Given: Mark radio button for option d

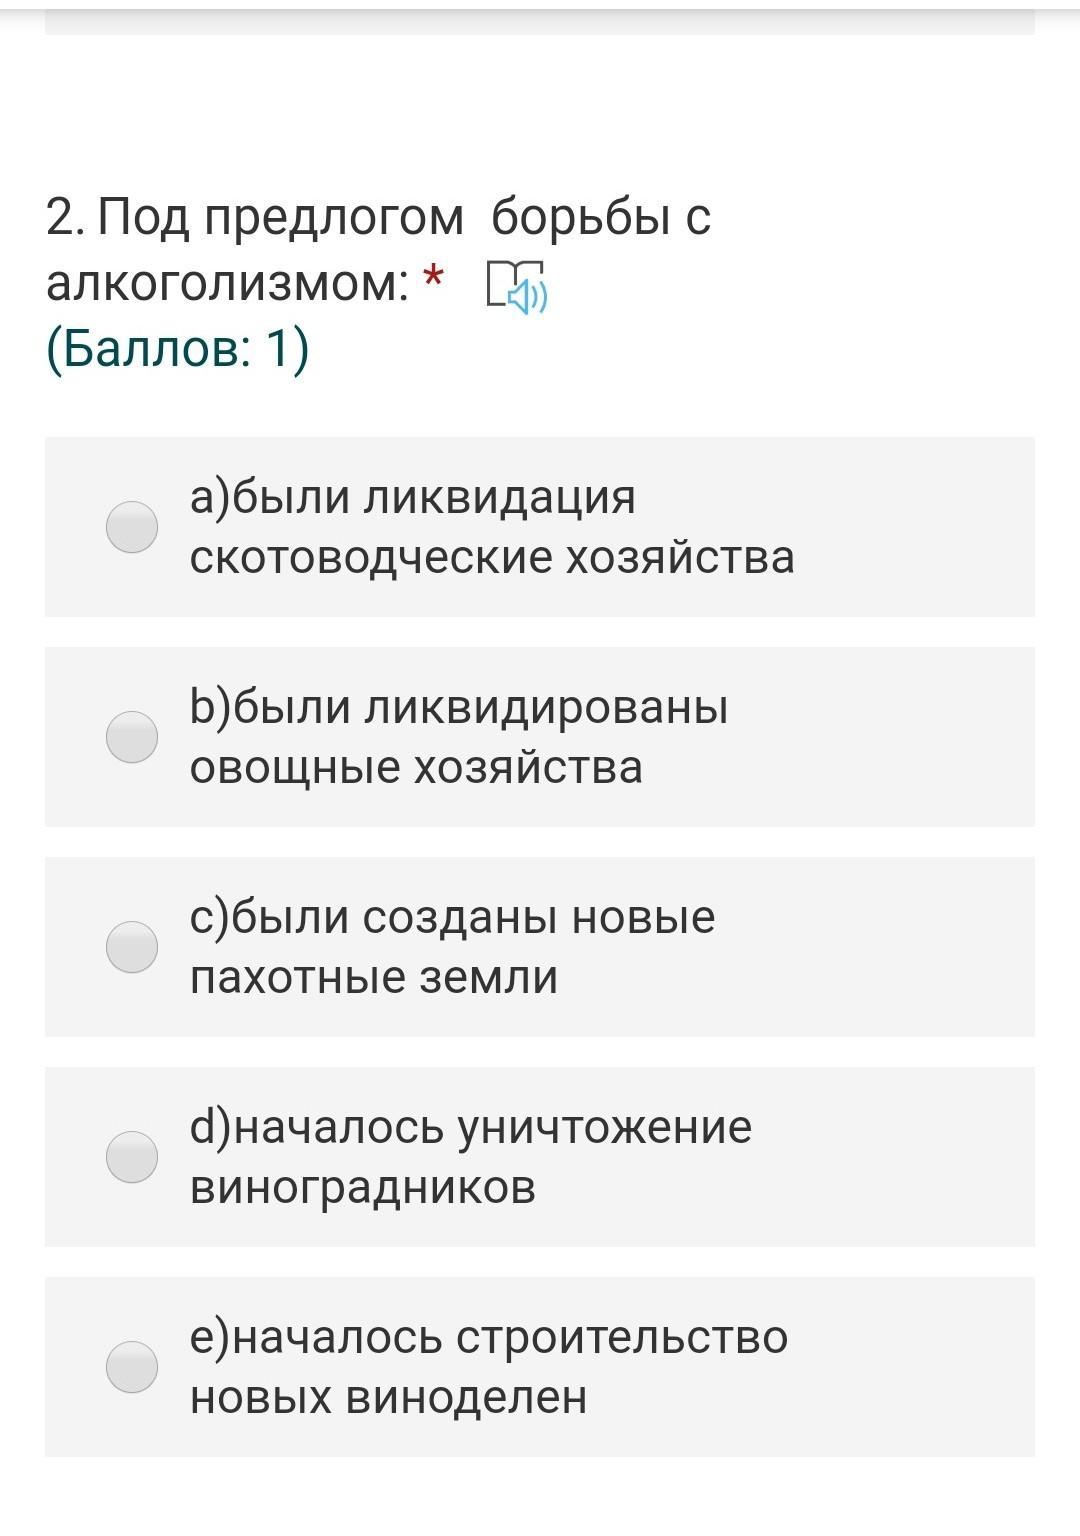Looking at the screenshot, I should pyautogui.click(x=132, y=1157).
